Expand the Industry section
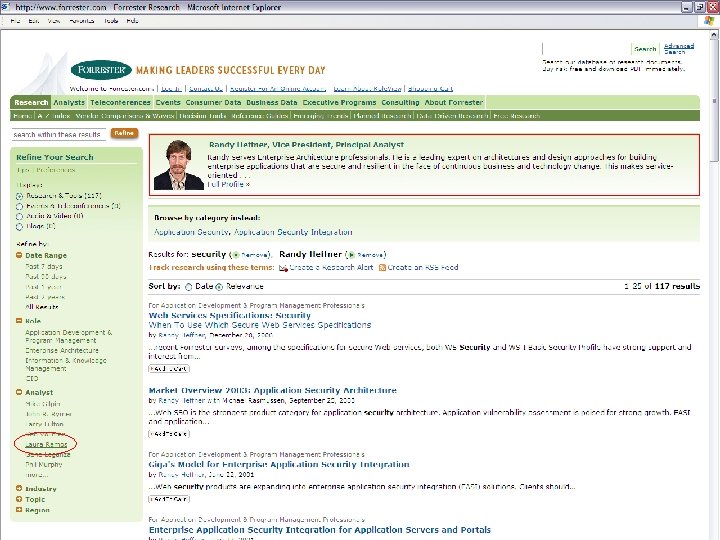Screen dimensions: 720x540 pos(19,489)
